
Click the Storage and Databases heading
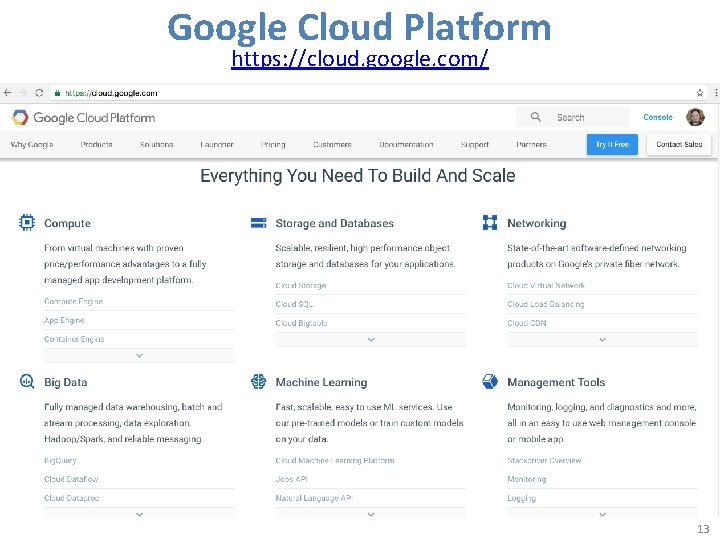[x=335, y=223]
